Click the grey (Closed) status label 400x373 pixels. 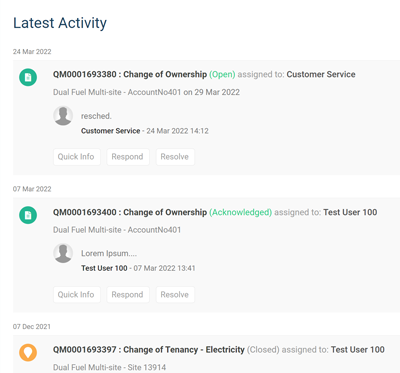click(x=263, y=350)
